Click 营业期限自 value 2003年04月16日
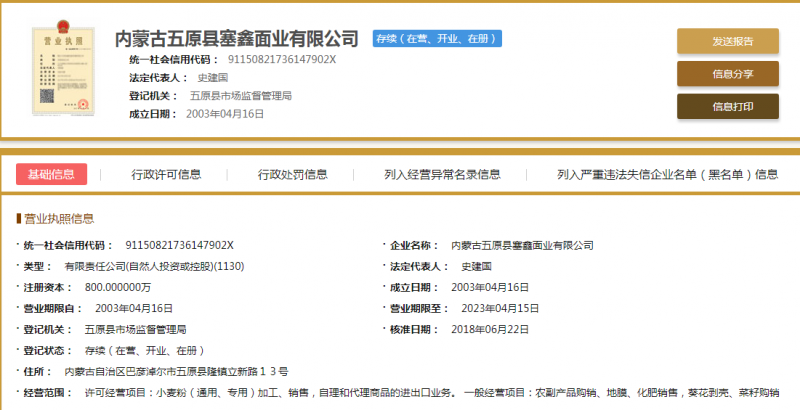800x410 pixels. point(134,309)
